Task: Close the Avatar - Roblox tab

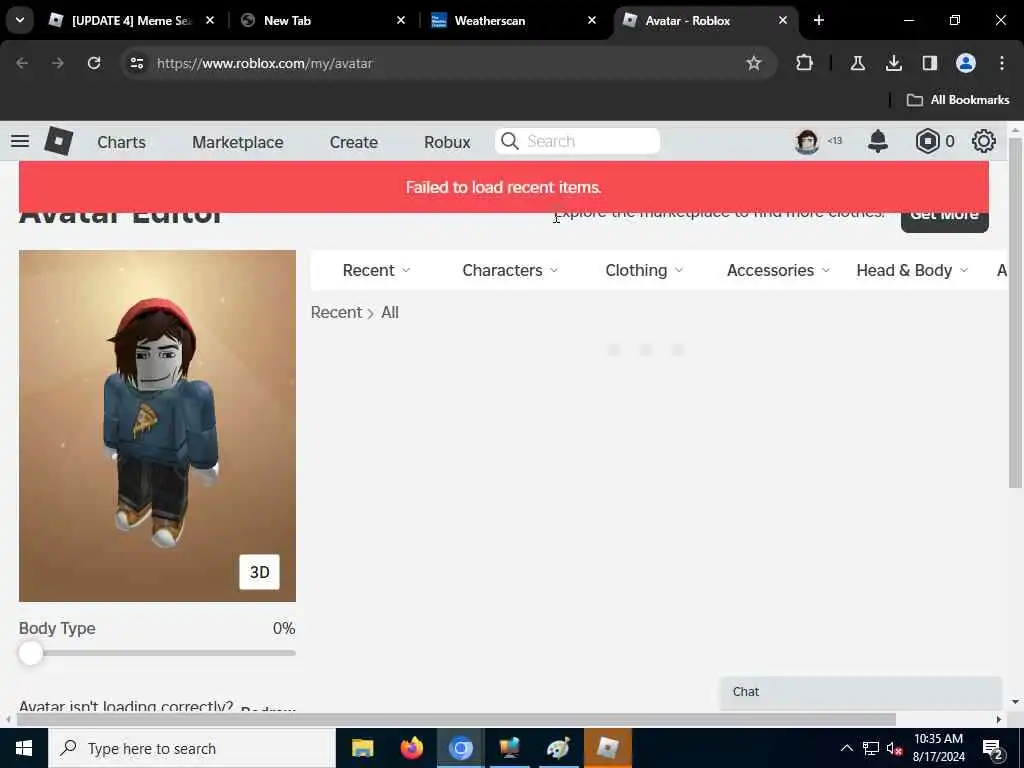Action: coord(782,20)
